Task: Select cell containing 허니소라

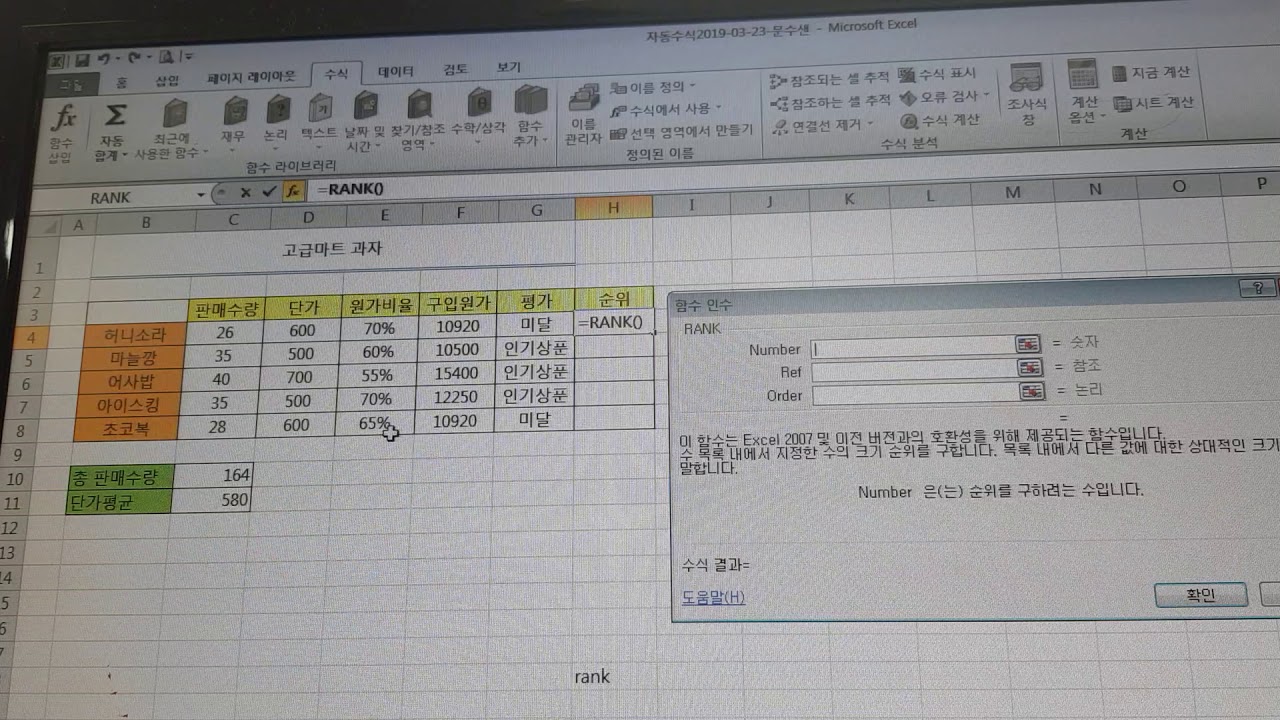Action: coord(135,334)
